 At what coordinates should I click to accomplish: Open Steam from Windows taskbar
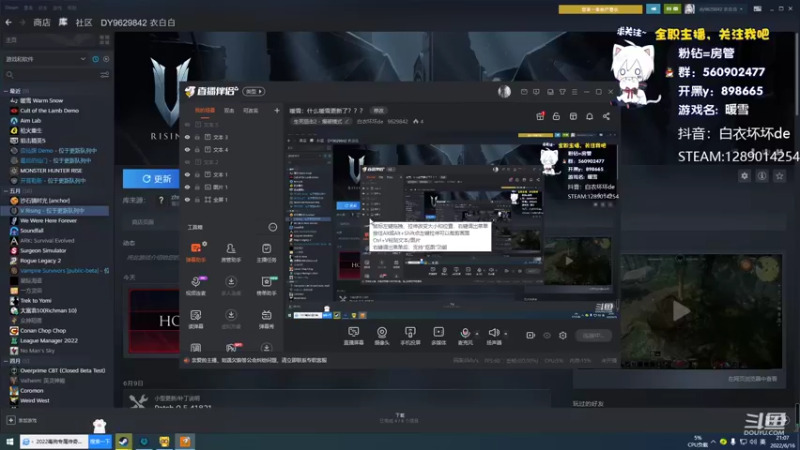tap(123, 441)
